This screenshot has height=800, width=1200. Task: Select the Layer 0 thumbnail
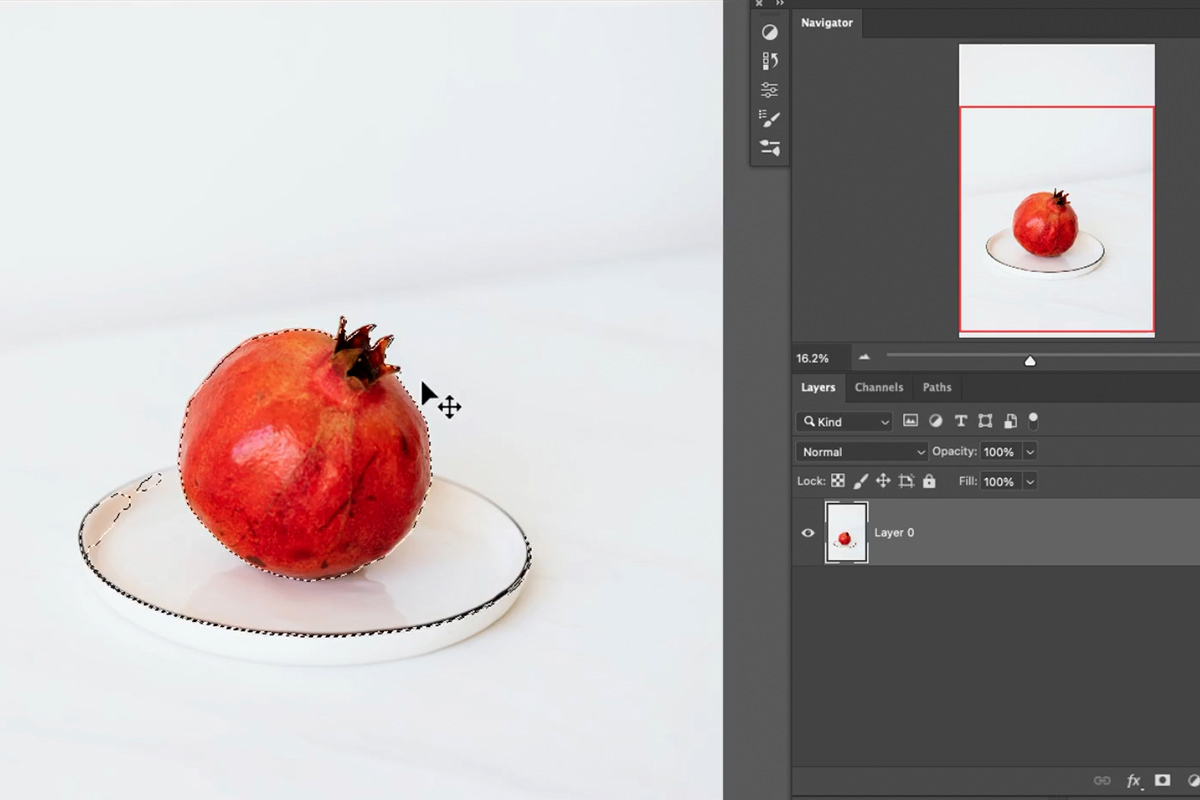click(x=846, y=532)
